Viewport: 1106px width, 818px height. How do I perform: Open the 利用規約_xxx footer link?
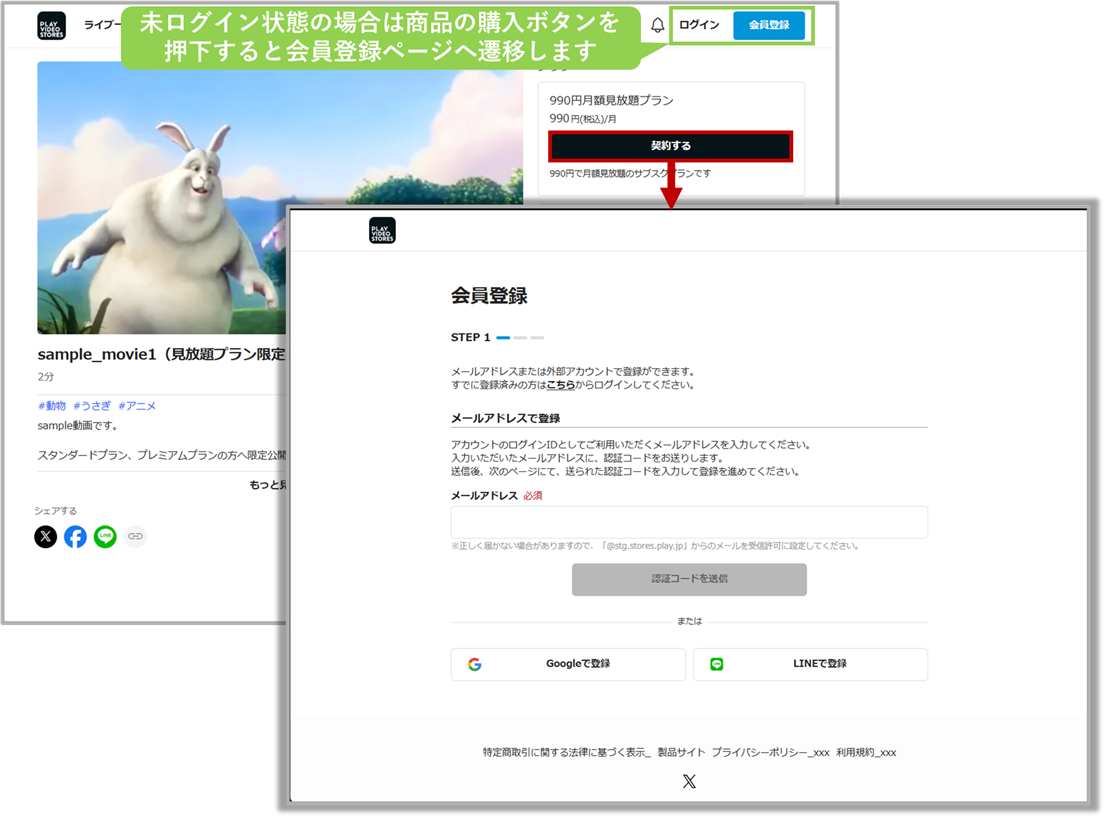[866, 753]
